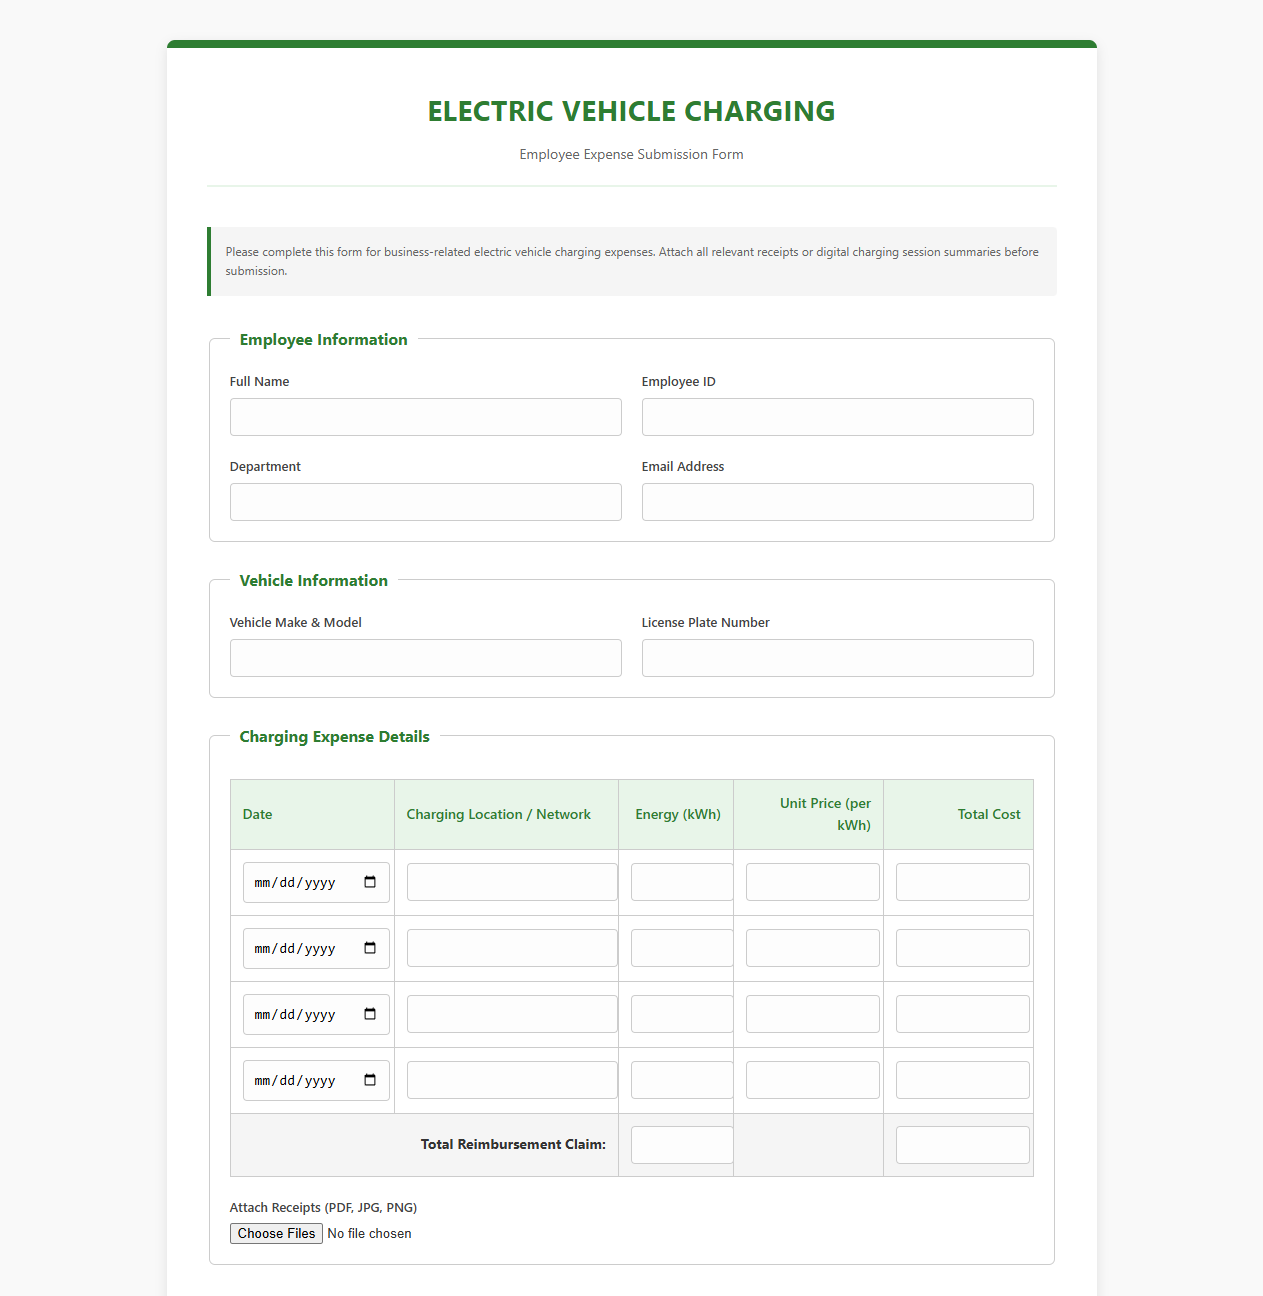Click the Employee Information section title
Screen dimensions: 1263x1296
click(323, 340)
